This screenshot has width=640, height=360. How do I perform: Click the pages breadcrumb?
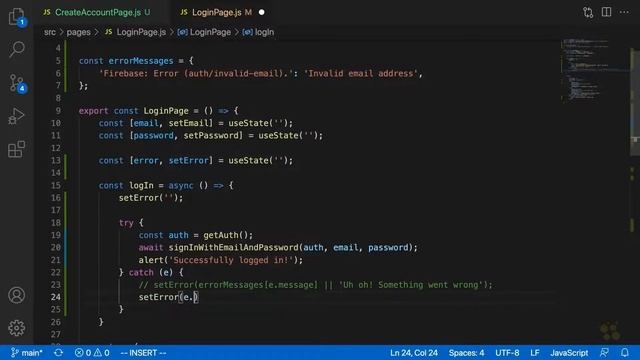click(x=78, y=32)
